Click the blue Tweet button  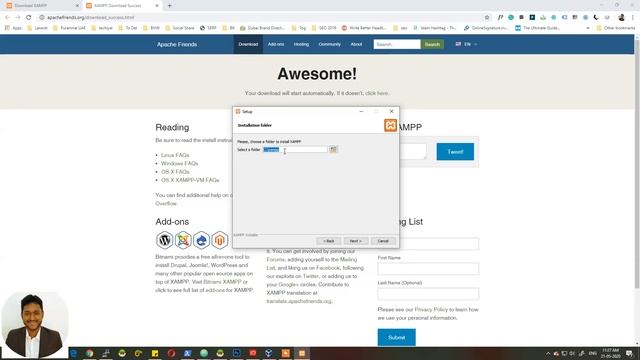(455, 152)
